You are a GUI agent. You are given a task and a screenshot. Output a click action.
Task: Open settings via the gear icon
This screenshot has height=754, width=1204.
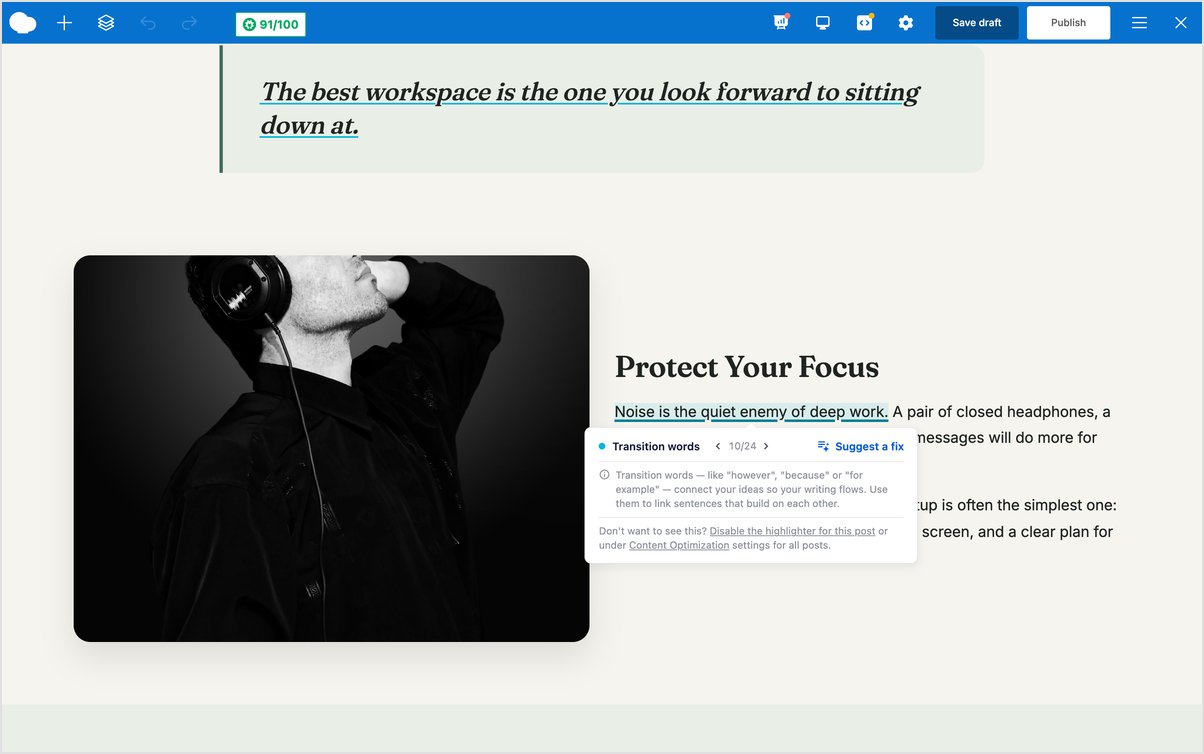906,22
